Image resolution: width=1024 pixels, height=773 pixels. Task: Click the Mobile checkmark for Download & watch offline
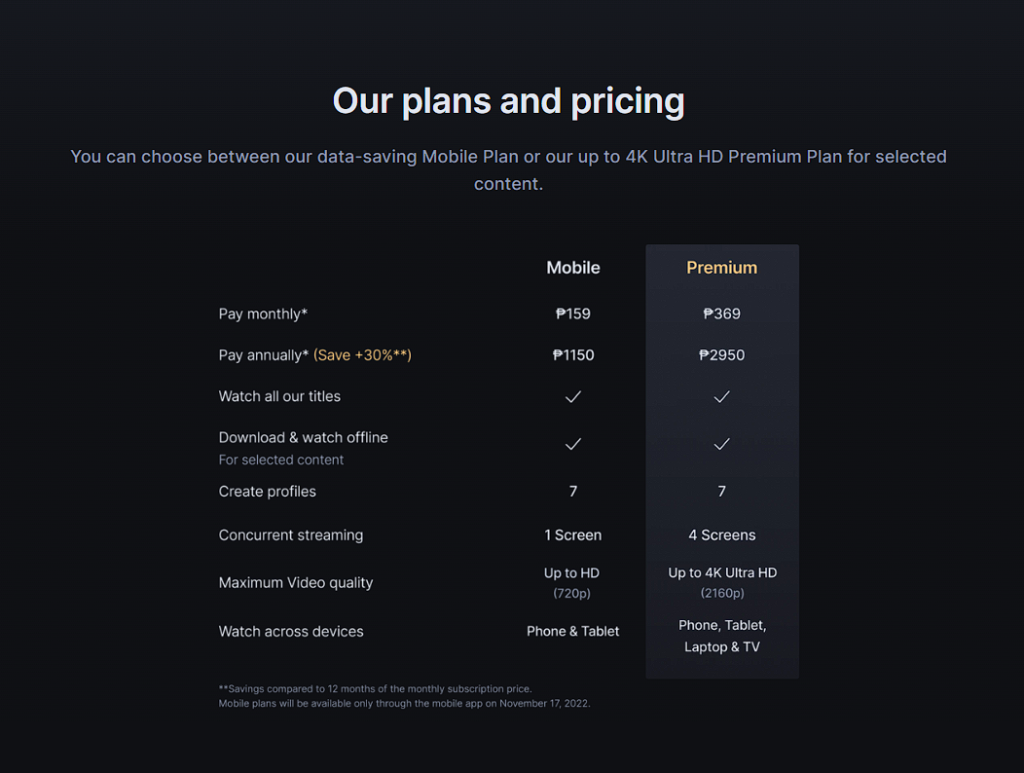pos(573,445)
